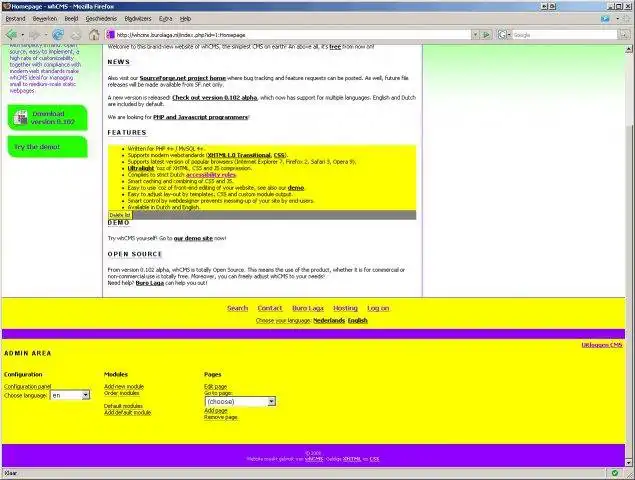Open the Bestand menu
635x480 pixels.
[x=15, y=19]
